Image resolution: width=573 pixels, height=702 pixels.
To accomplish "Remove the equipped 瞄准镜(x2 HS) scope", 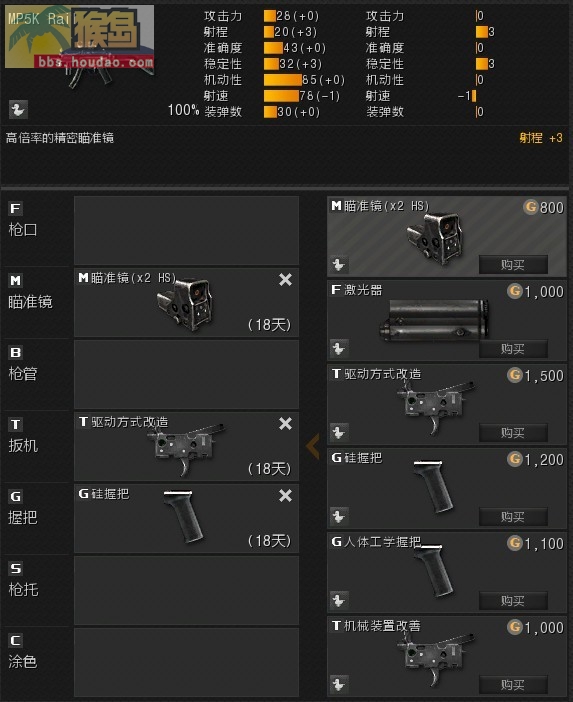I will pos(285,280).
